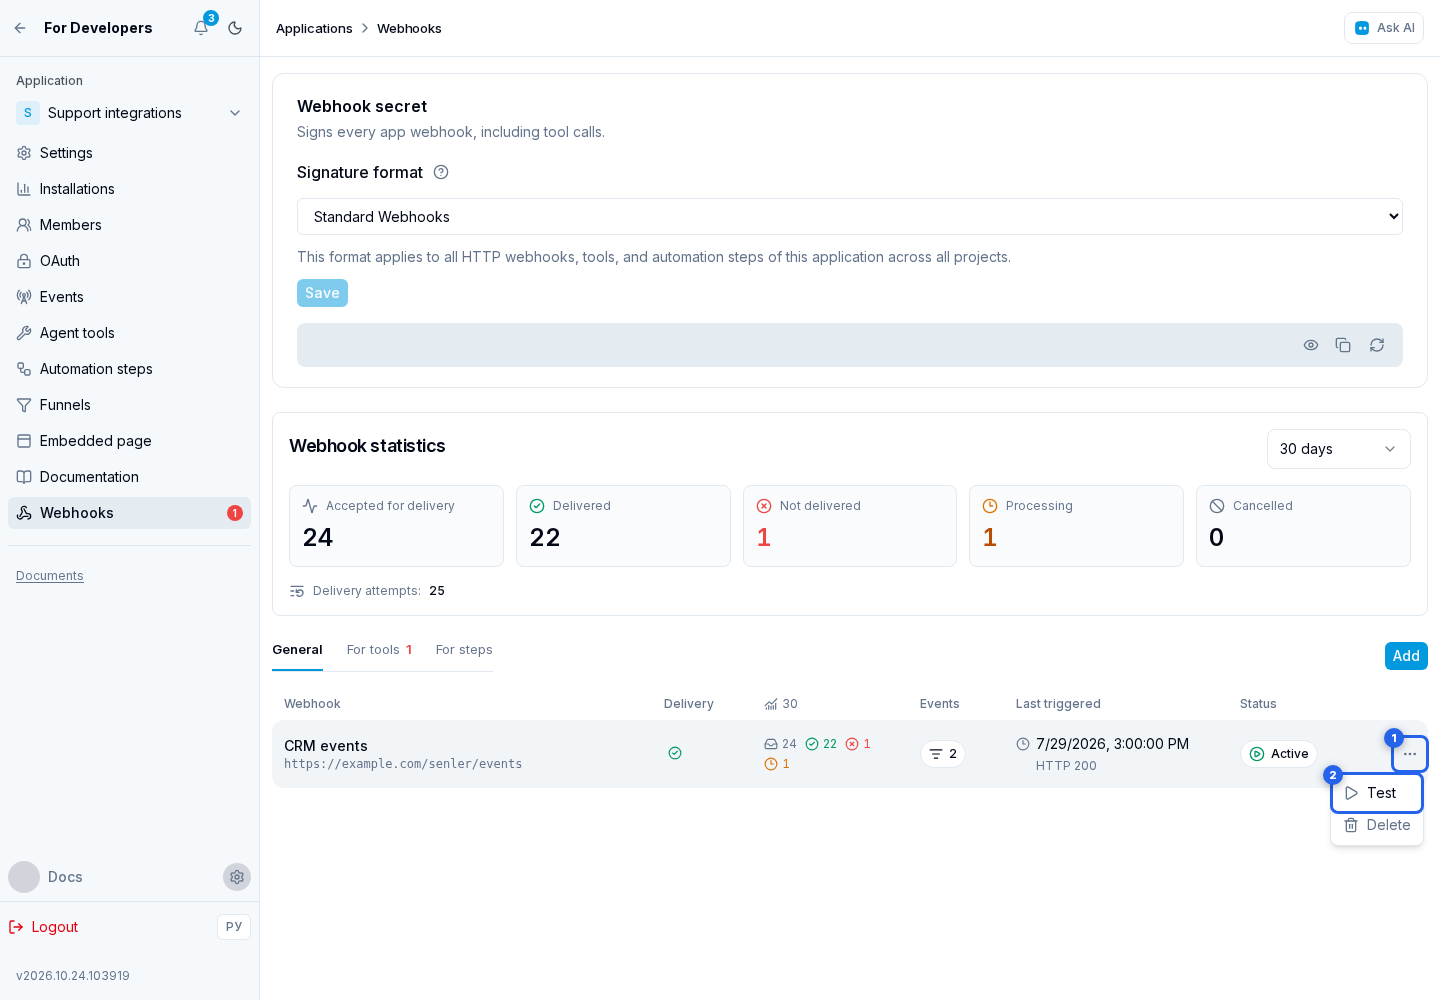Choose Delete from the context menu
The image size is (1440, 1000).
tap(1377, 825)
